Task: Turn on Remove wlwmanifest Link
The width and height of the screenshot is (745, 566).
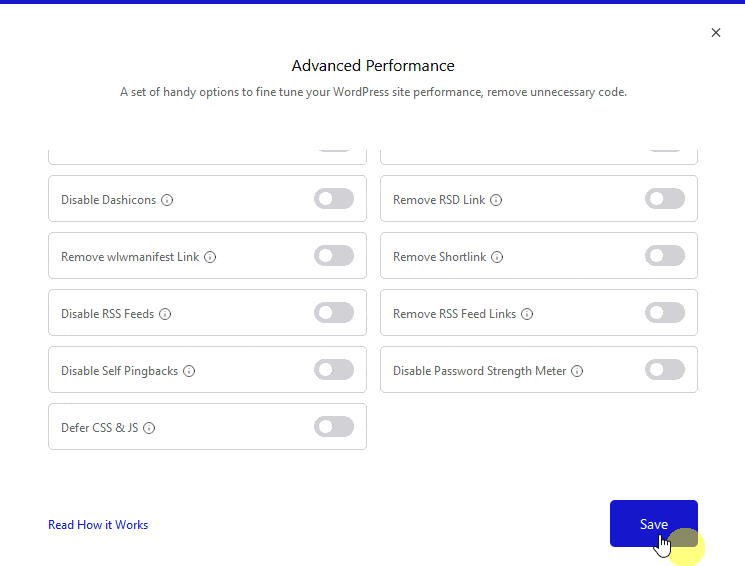Action: (334, 256)
